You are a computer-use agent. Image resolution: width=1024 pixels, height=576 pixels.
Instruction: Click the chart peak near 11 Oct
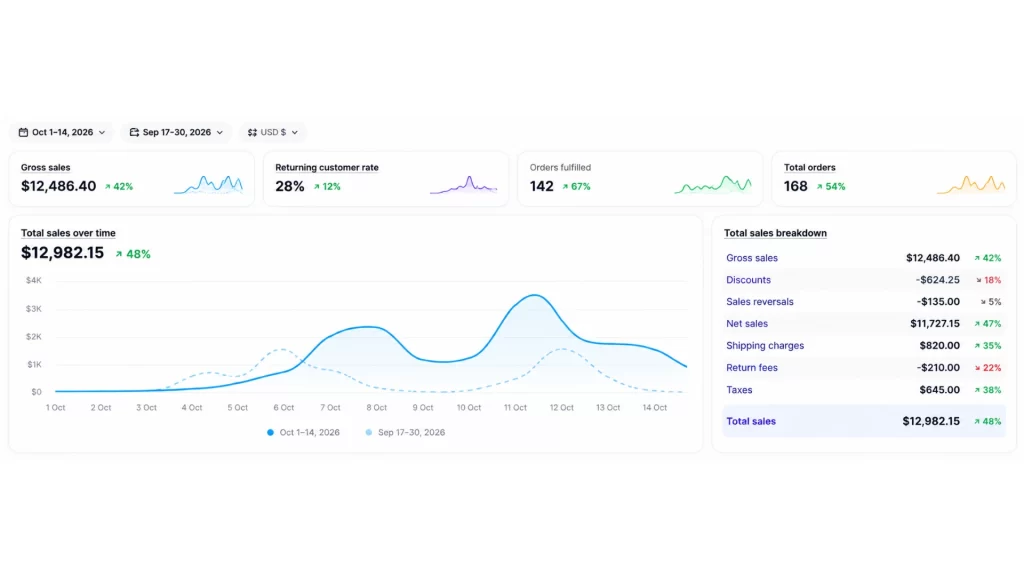point(535,295)
